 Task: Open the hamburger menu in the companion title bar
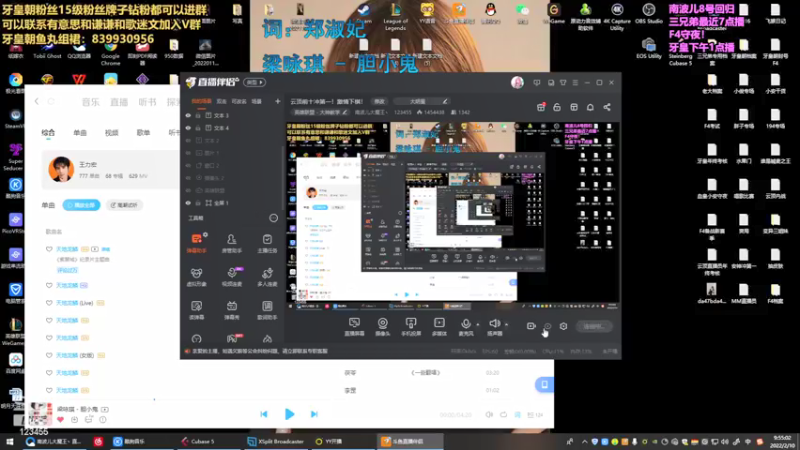point(575,83)
